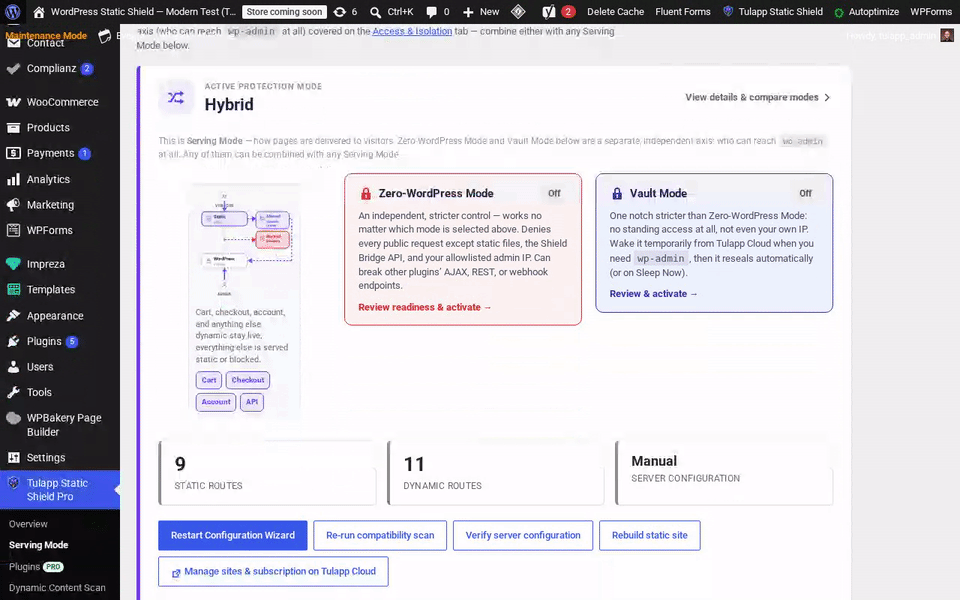Select Tulapp Static Shield Pro sidebar item
960x600 pixels.
[x=60, y=490]
